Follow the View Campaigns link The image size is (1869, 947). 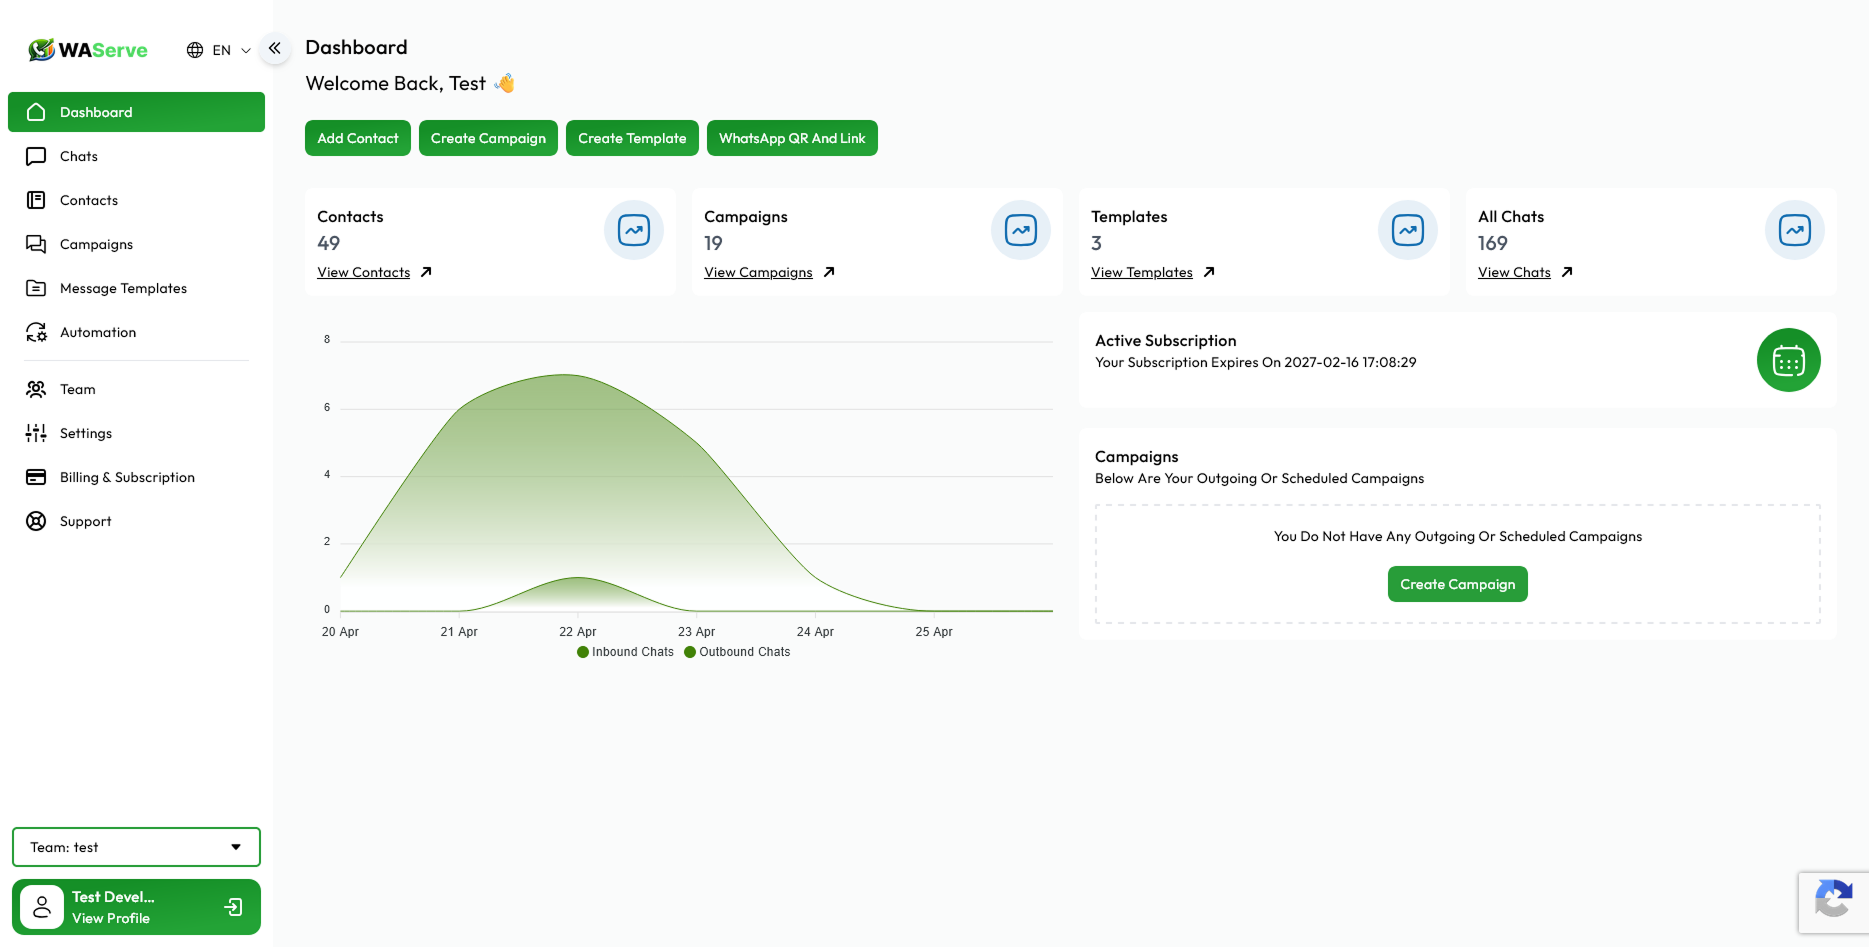(758, 272)
